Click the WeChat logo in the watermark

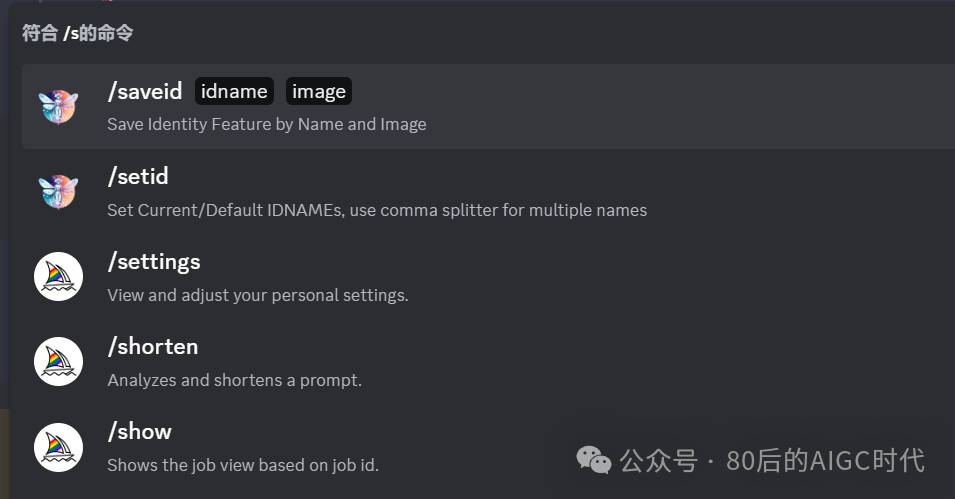[594, 460]
